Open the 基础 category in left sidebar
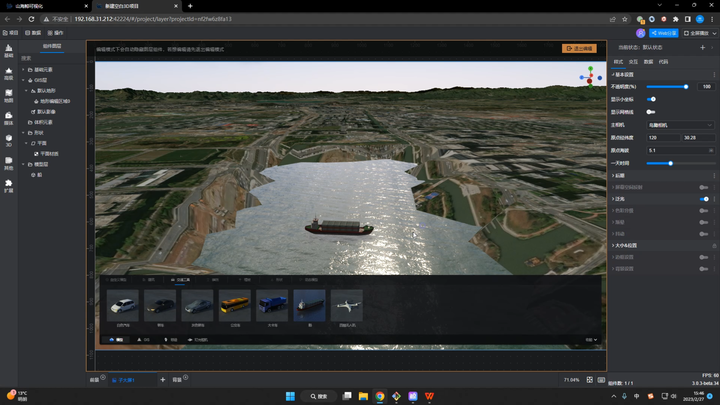This screenshot has width=720, height=405. pos(9,50)
